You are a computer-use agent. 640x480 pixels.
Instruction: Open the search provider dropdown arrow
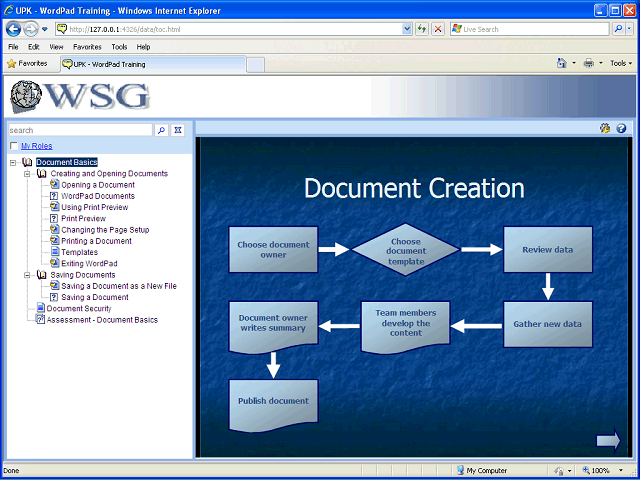tap(629, 29)
